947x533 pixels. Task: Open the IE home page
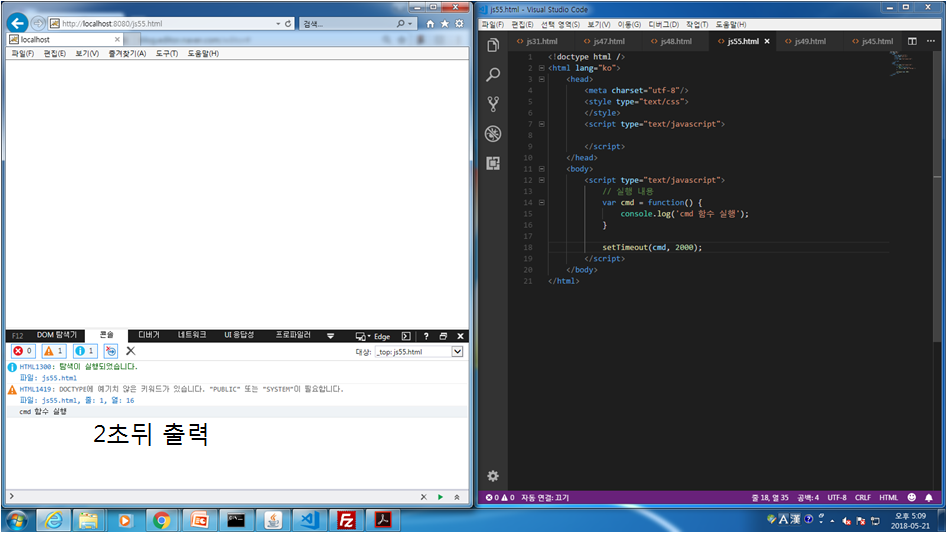tap(430, 24)
